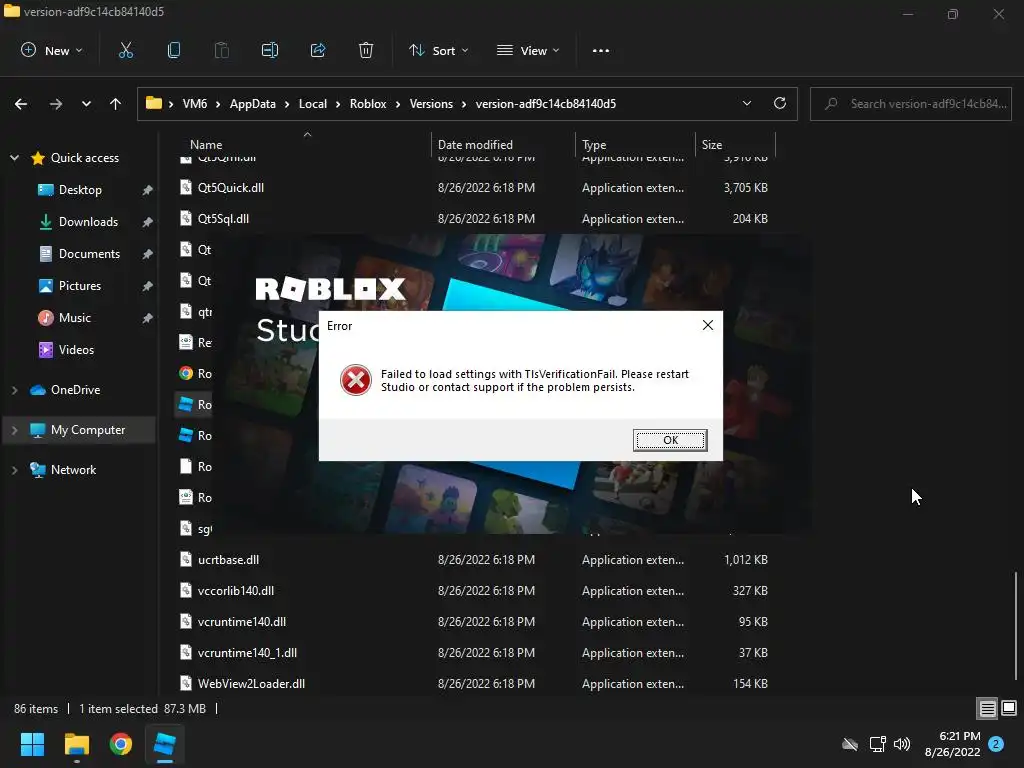Screen dimensions: 1024x768
Task: Close the Error dialog with the X
Action: pos(707,325)
